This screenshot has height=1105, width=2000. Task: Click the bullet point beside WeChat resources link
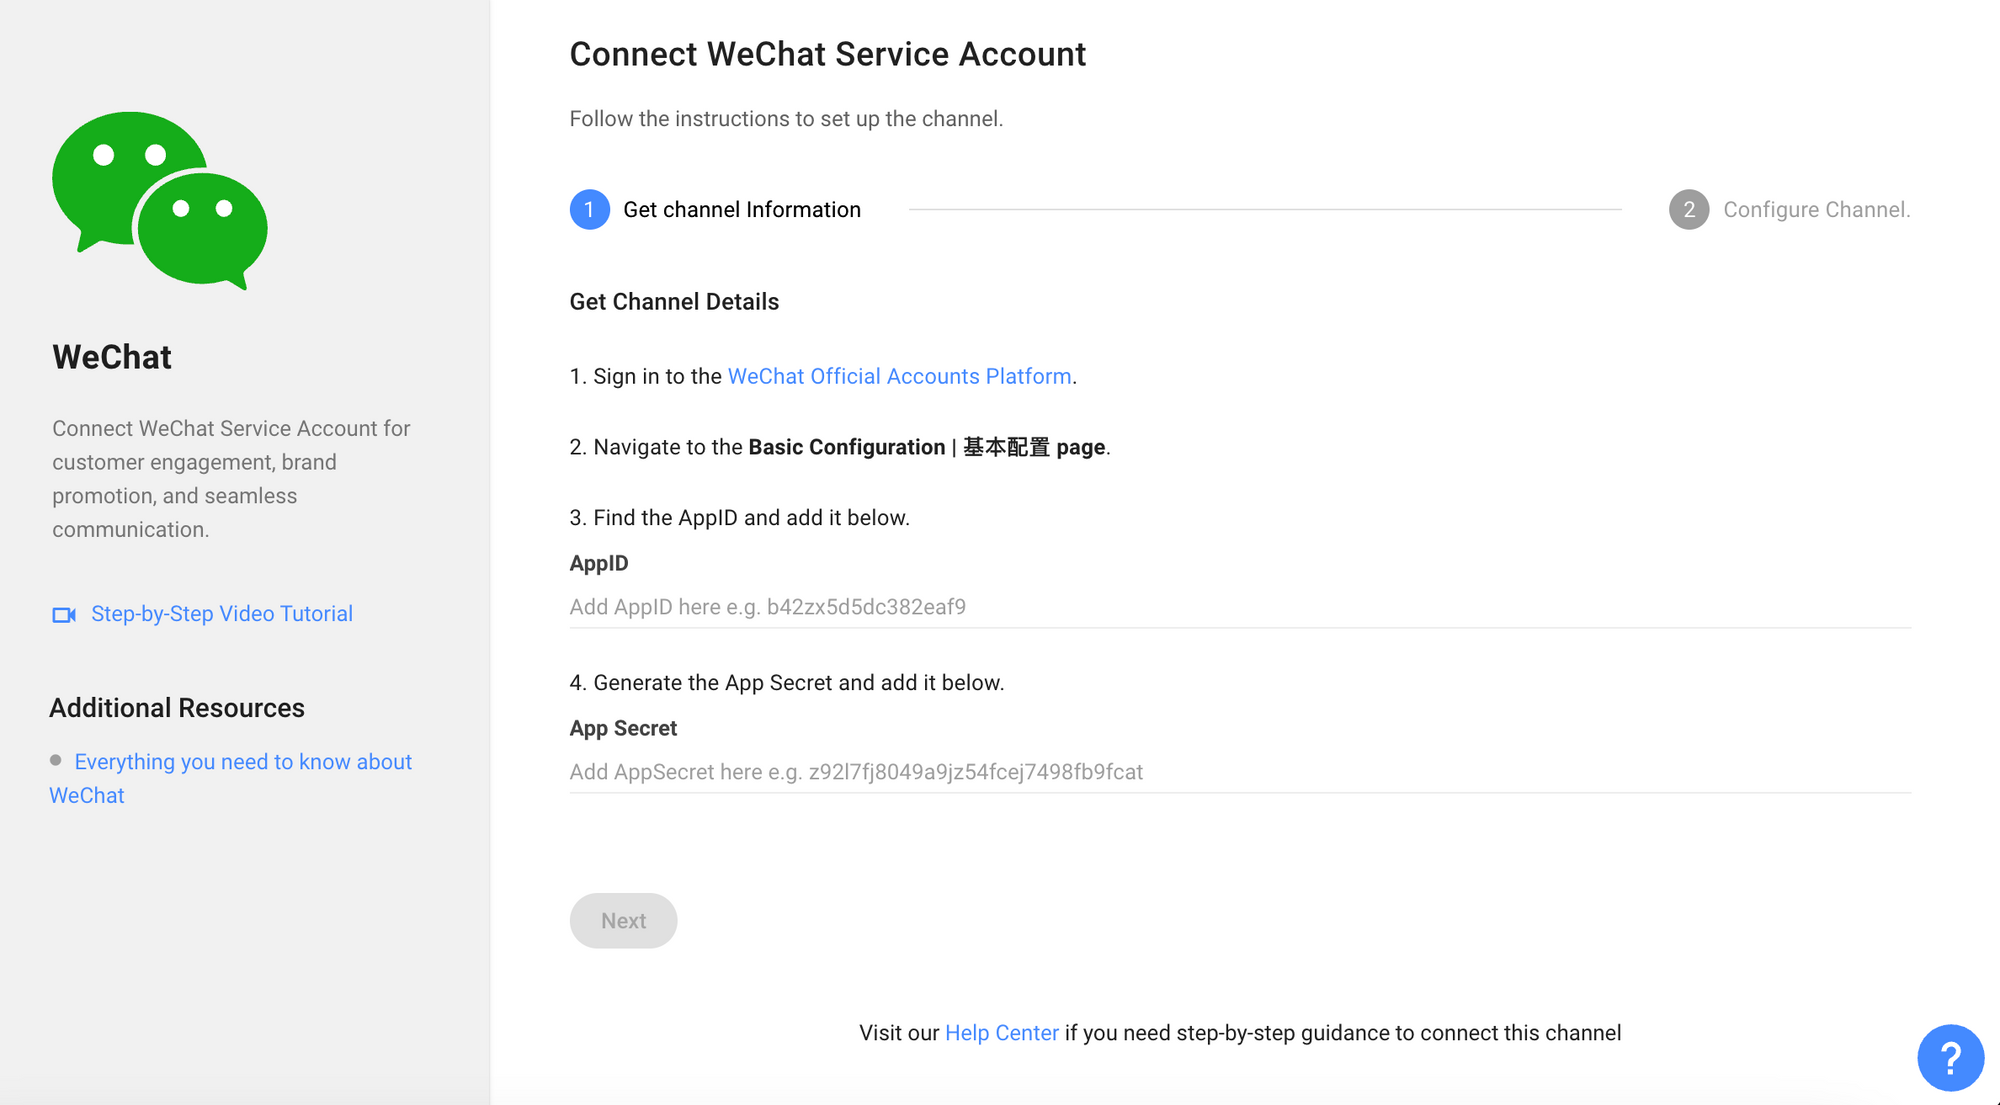57,760
